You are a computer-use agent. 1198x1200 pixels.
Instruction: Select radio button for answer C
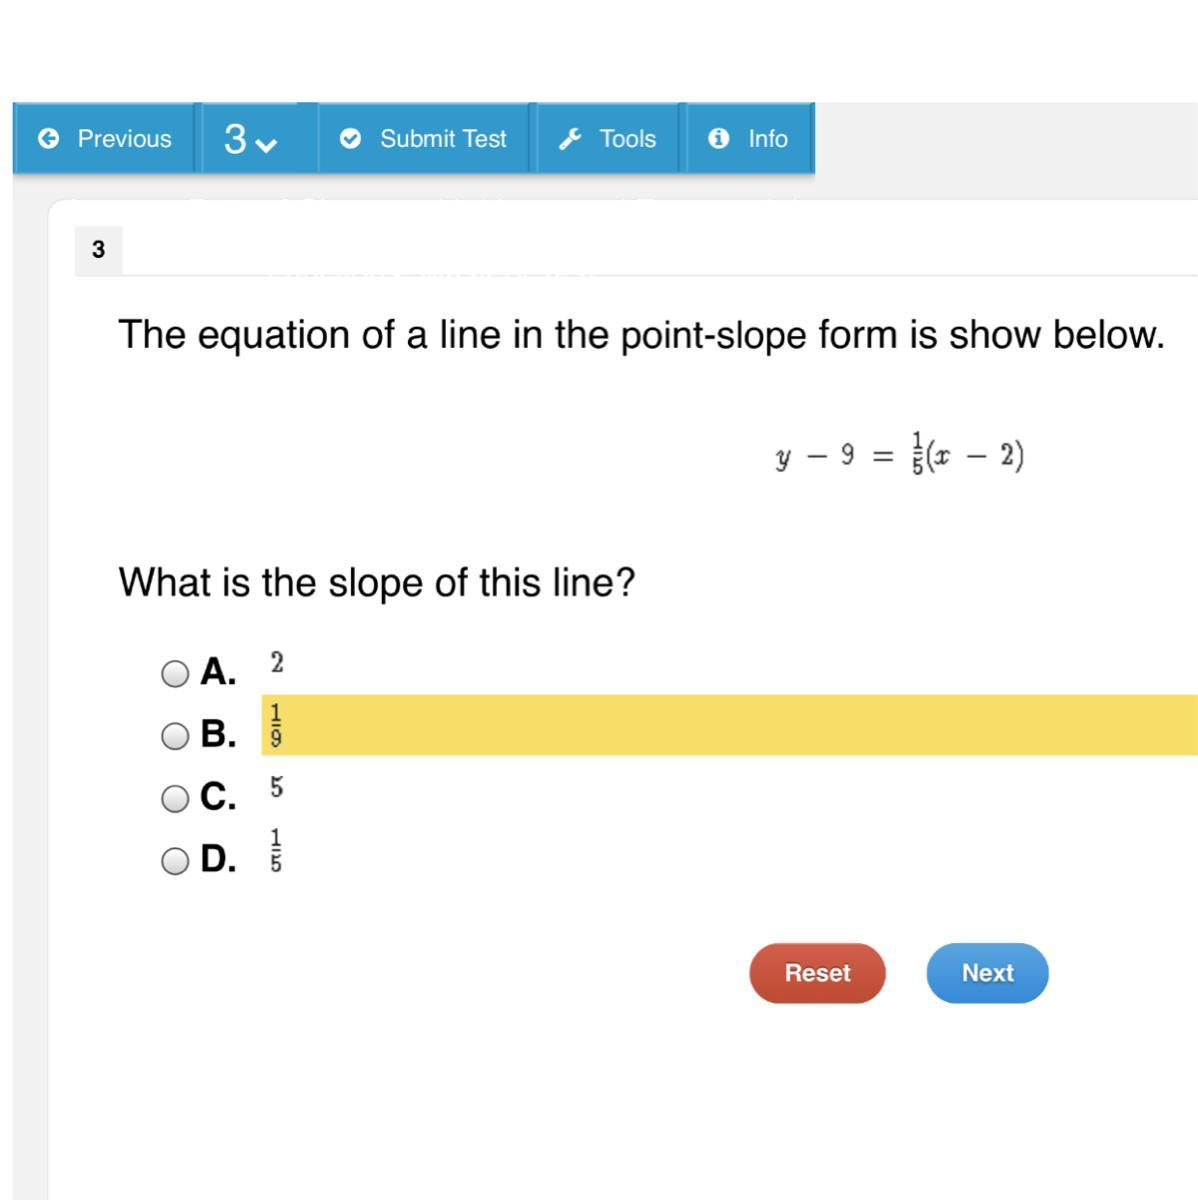175,798
